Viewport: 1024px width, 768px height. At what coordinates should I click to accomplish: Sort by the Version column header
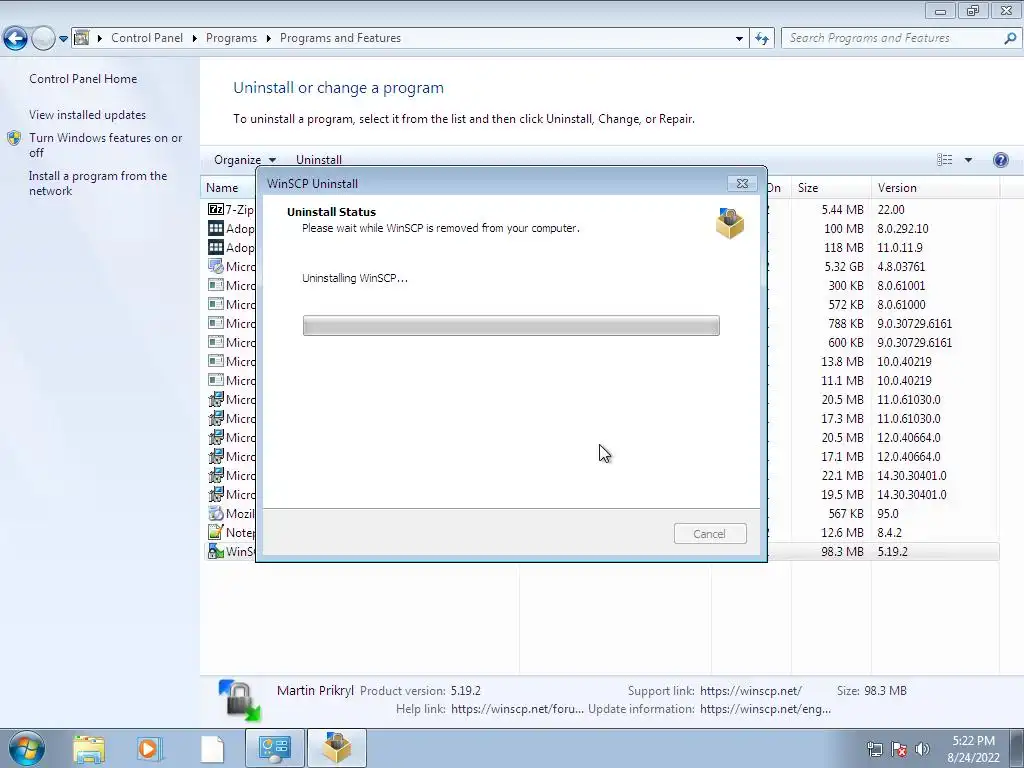pyautogui.click(x=935, y=187)
